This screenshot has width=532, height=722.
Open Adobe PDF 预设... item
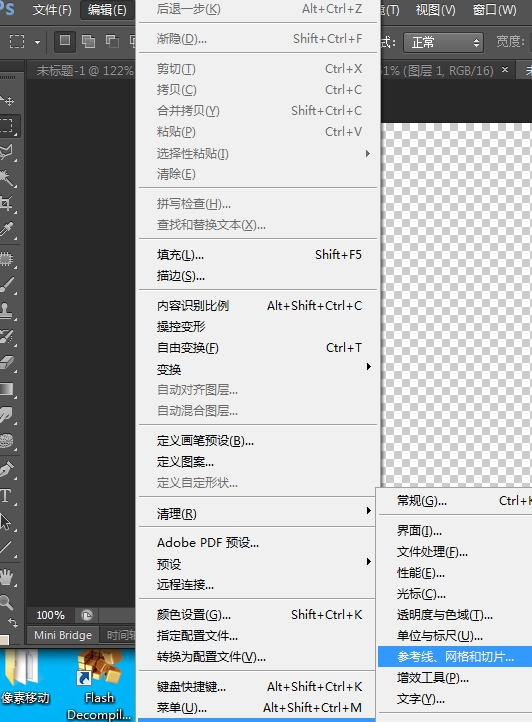(x=258, y=542)
